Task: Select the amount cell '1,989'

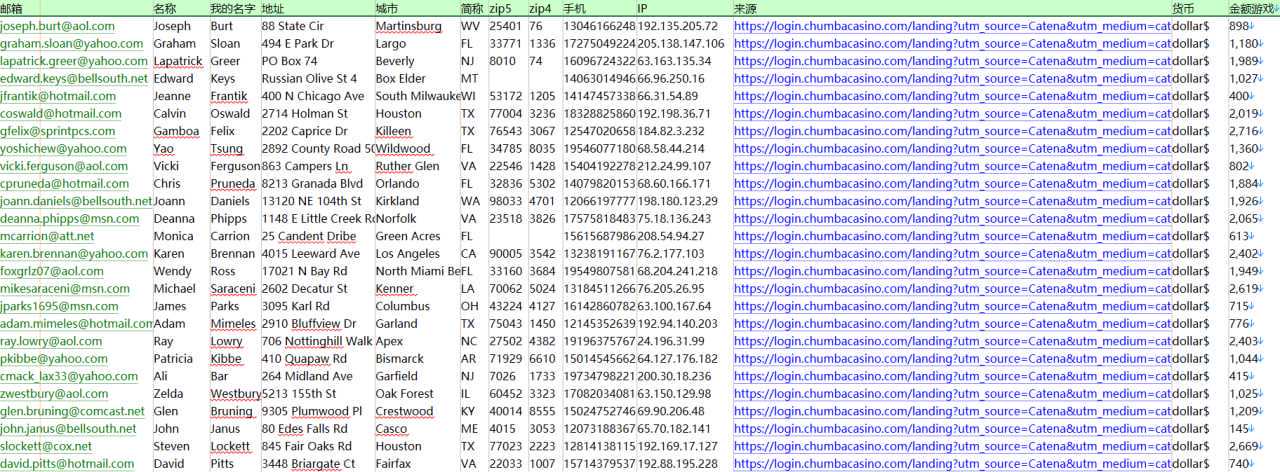Action: click(1243, 61)
